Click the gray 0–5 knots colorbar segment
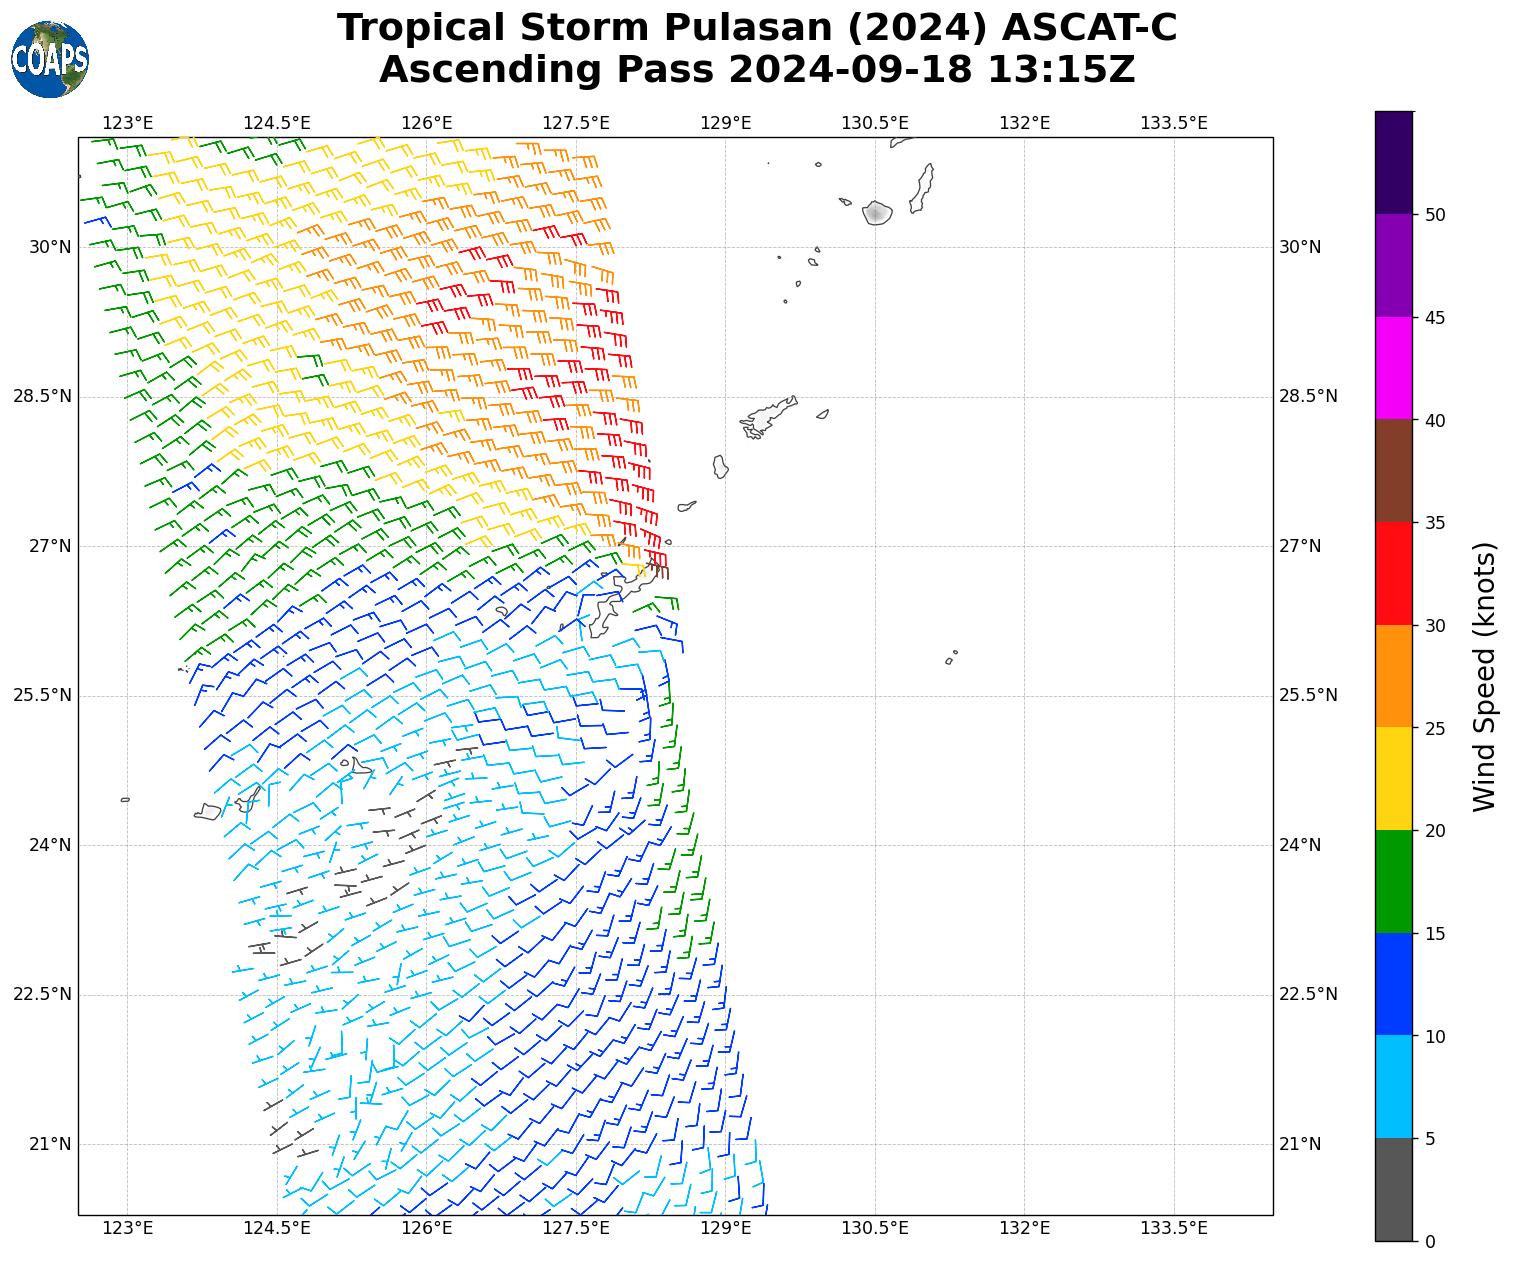The height and width of the screenshot is (1264, 1513). coord(1393,1189)
